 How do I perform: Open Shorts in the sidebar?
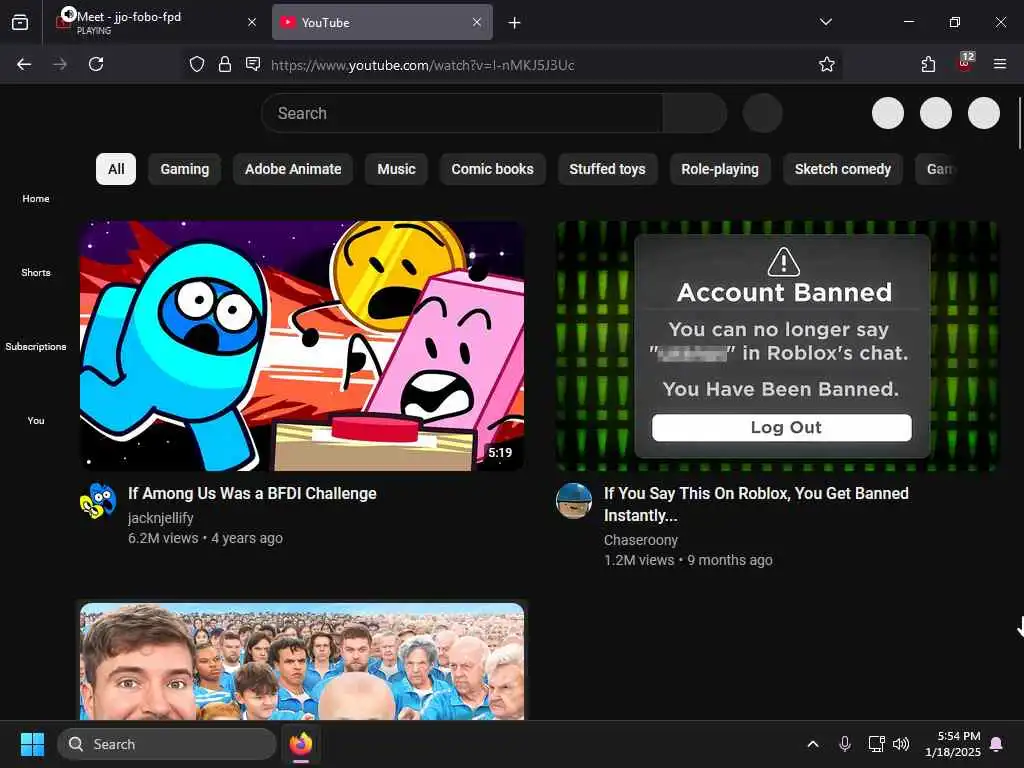[x=36, y=272]
